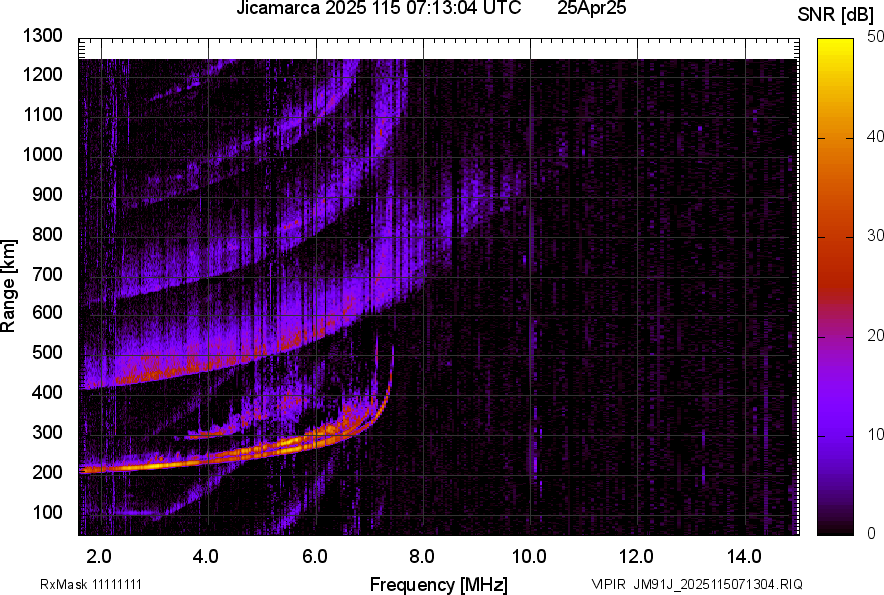Click the colorbar tick label '40'
884x595 pixels.
[x=875, y=136]
